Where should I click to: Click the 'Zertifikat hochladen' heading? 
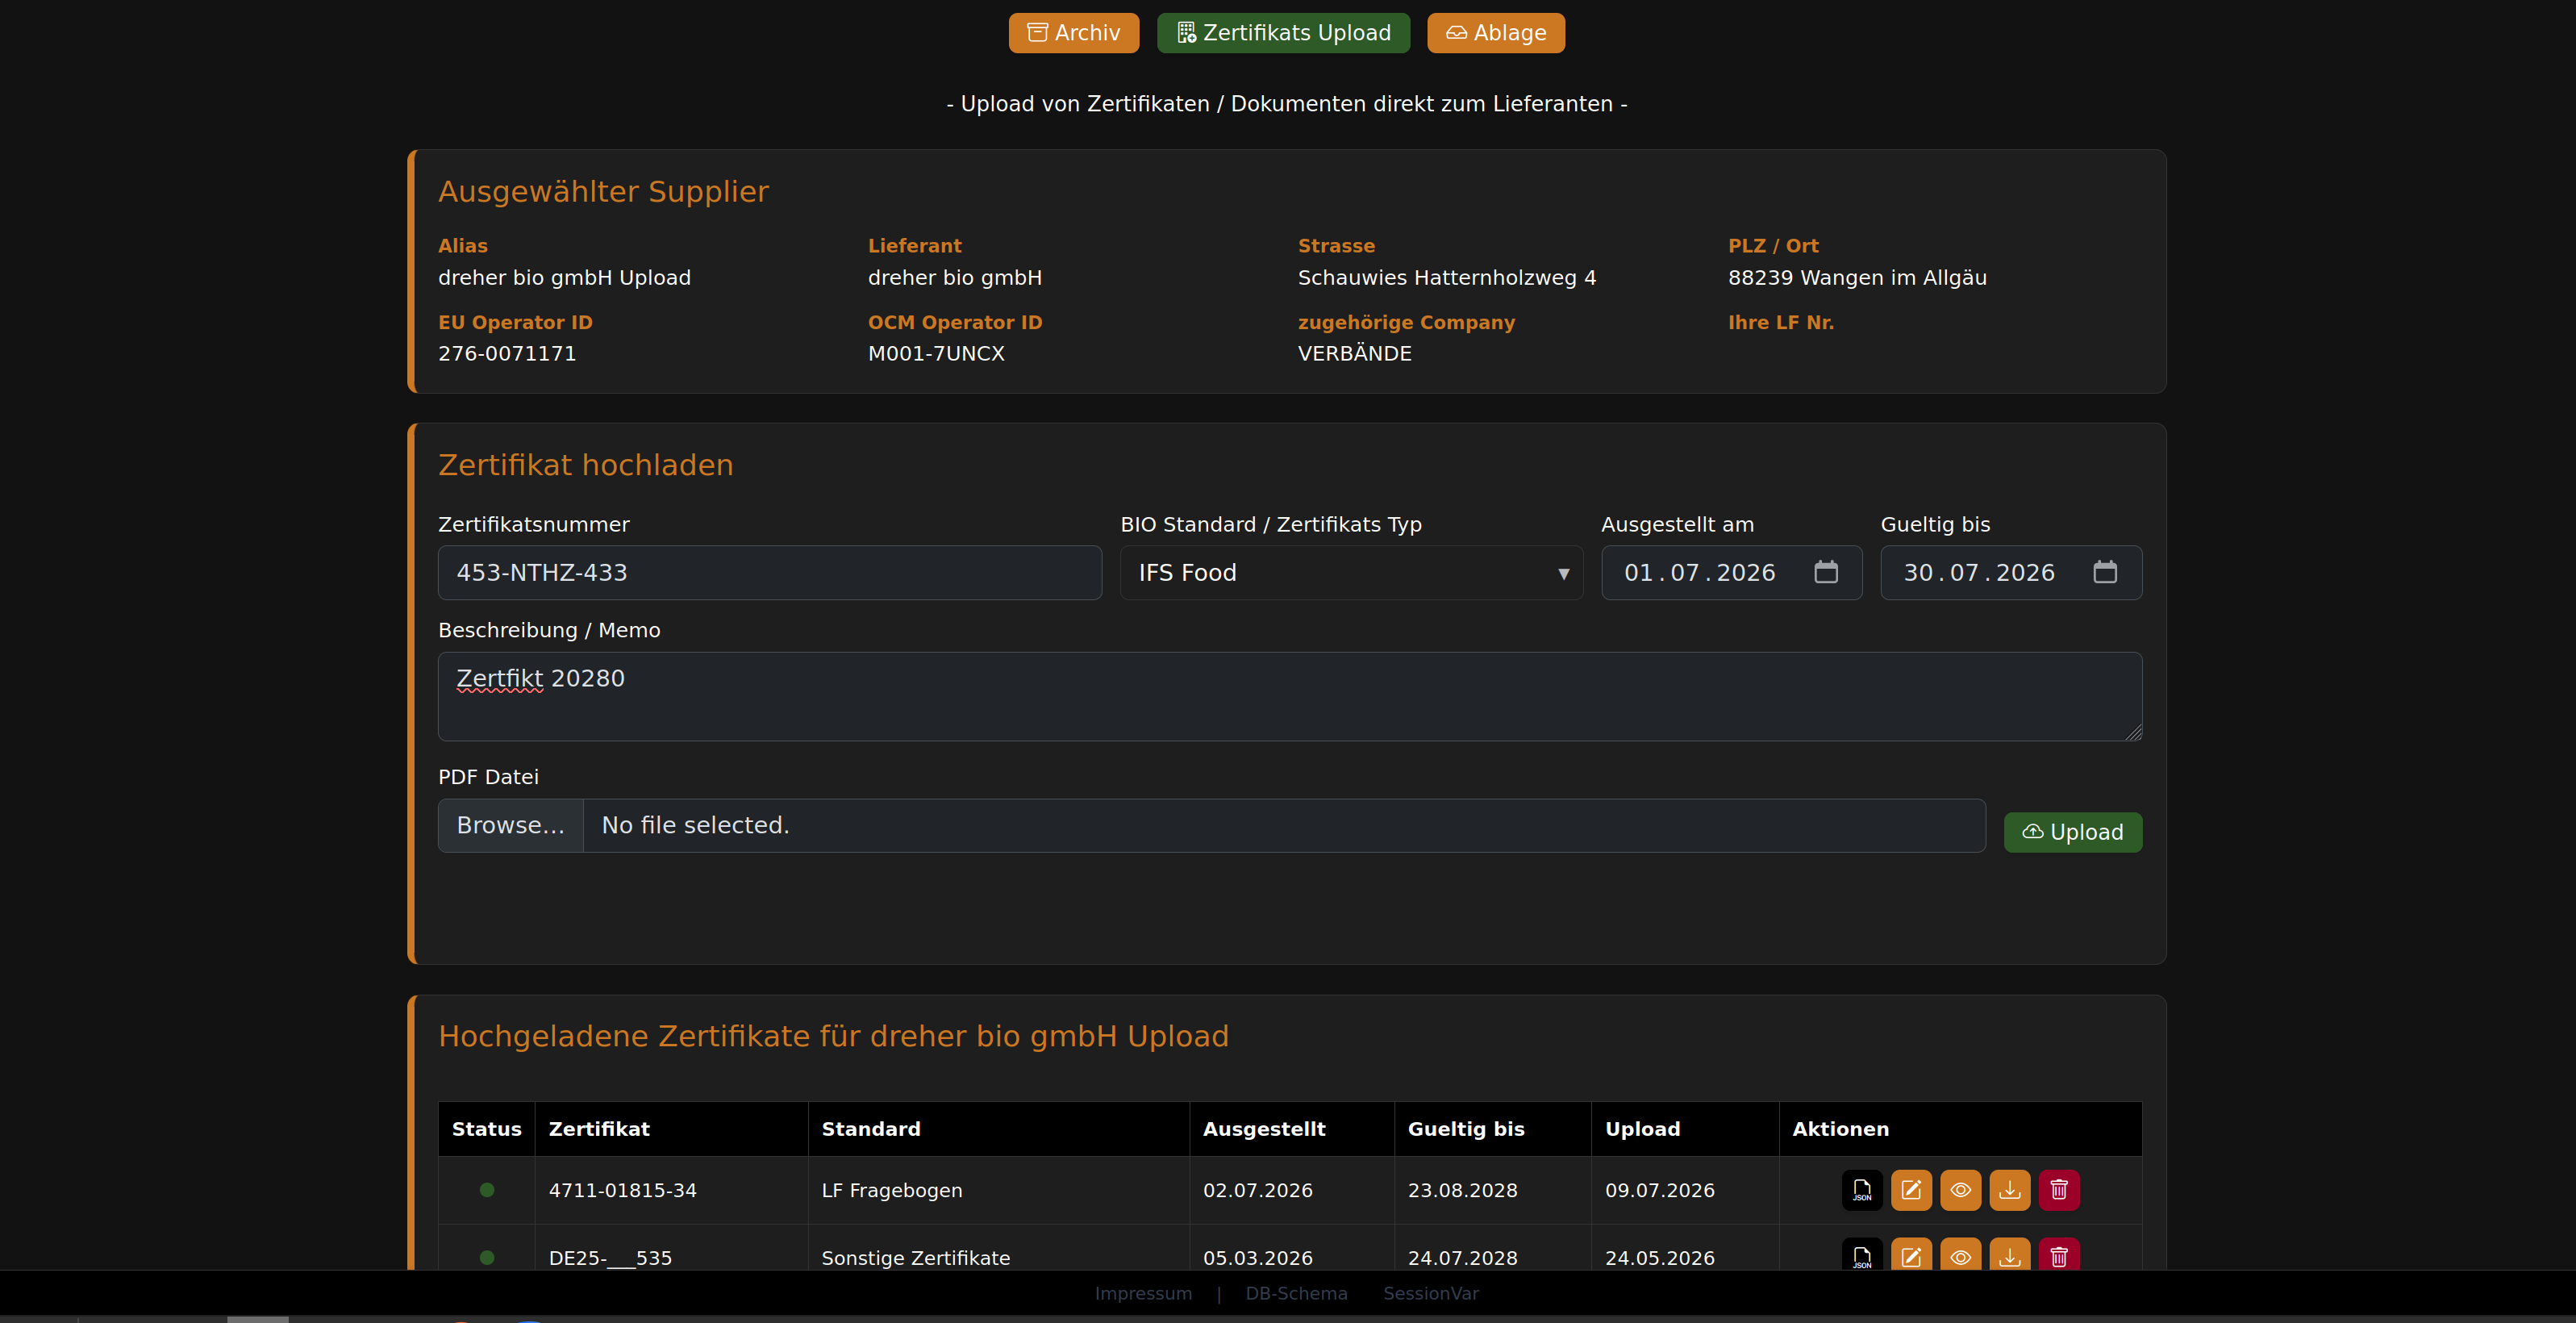[x=586, y=465]
